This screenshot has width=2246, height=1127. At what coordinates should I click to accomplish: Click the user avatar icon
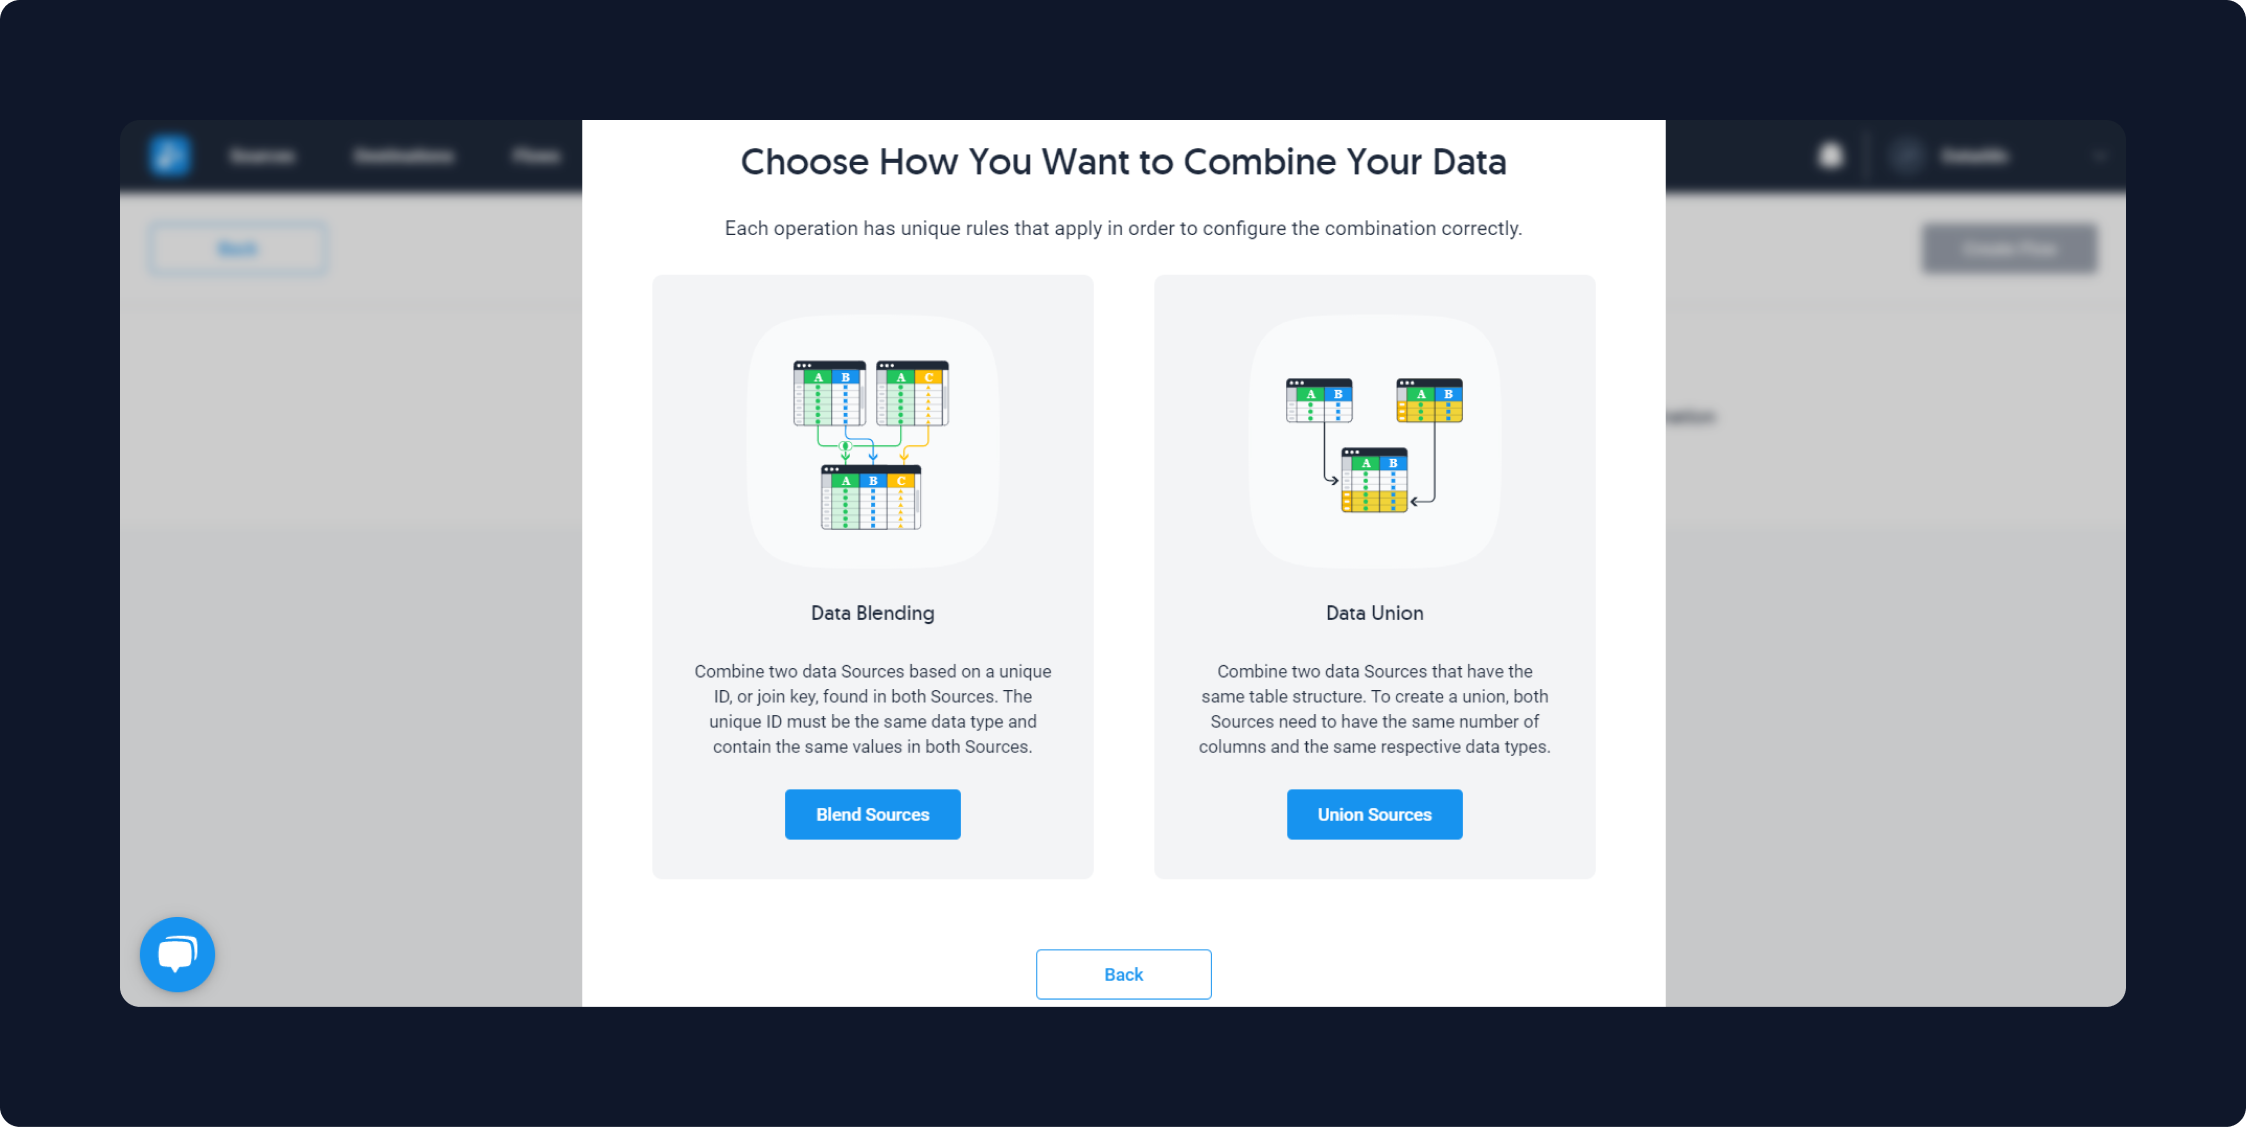[x=1906, y=156]
